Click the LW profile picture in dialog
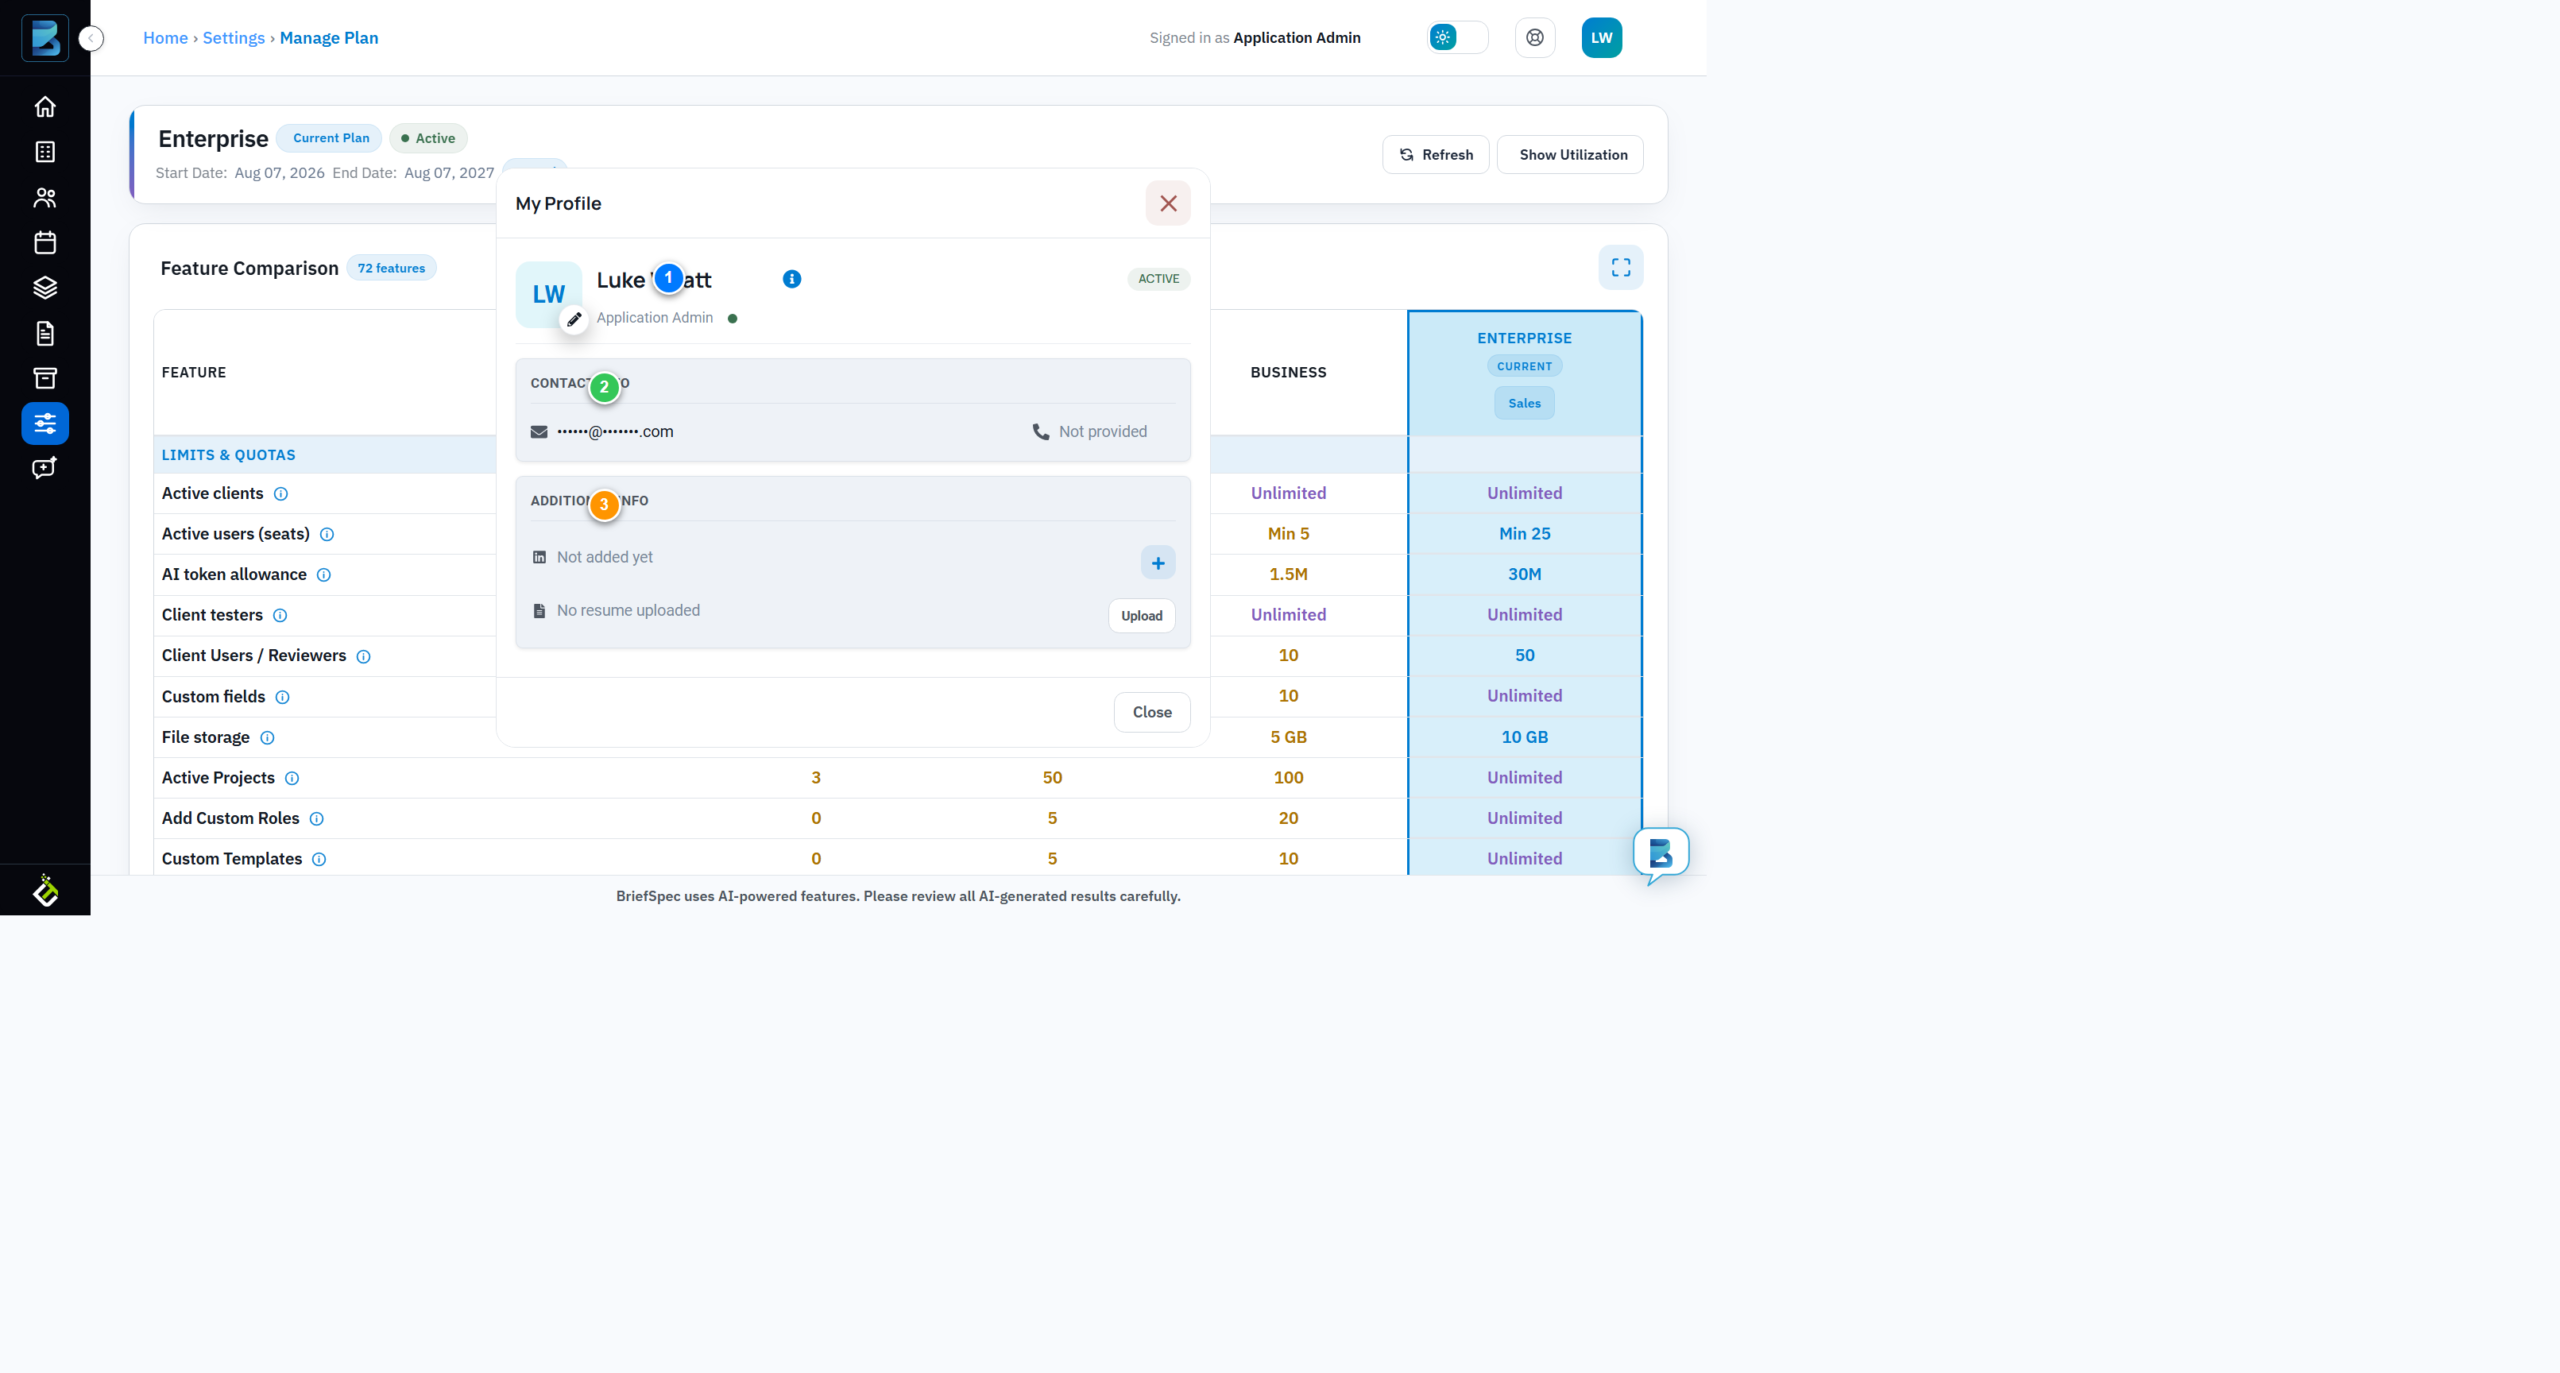Screen dimensions: 2560x1373 point(548,294)
